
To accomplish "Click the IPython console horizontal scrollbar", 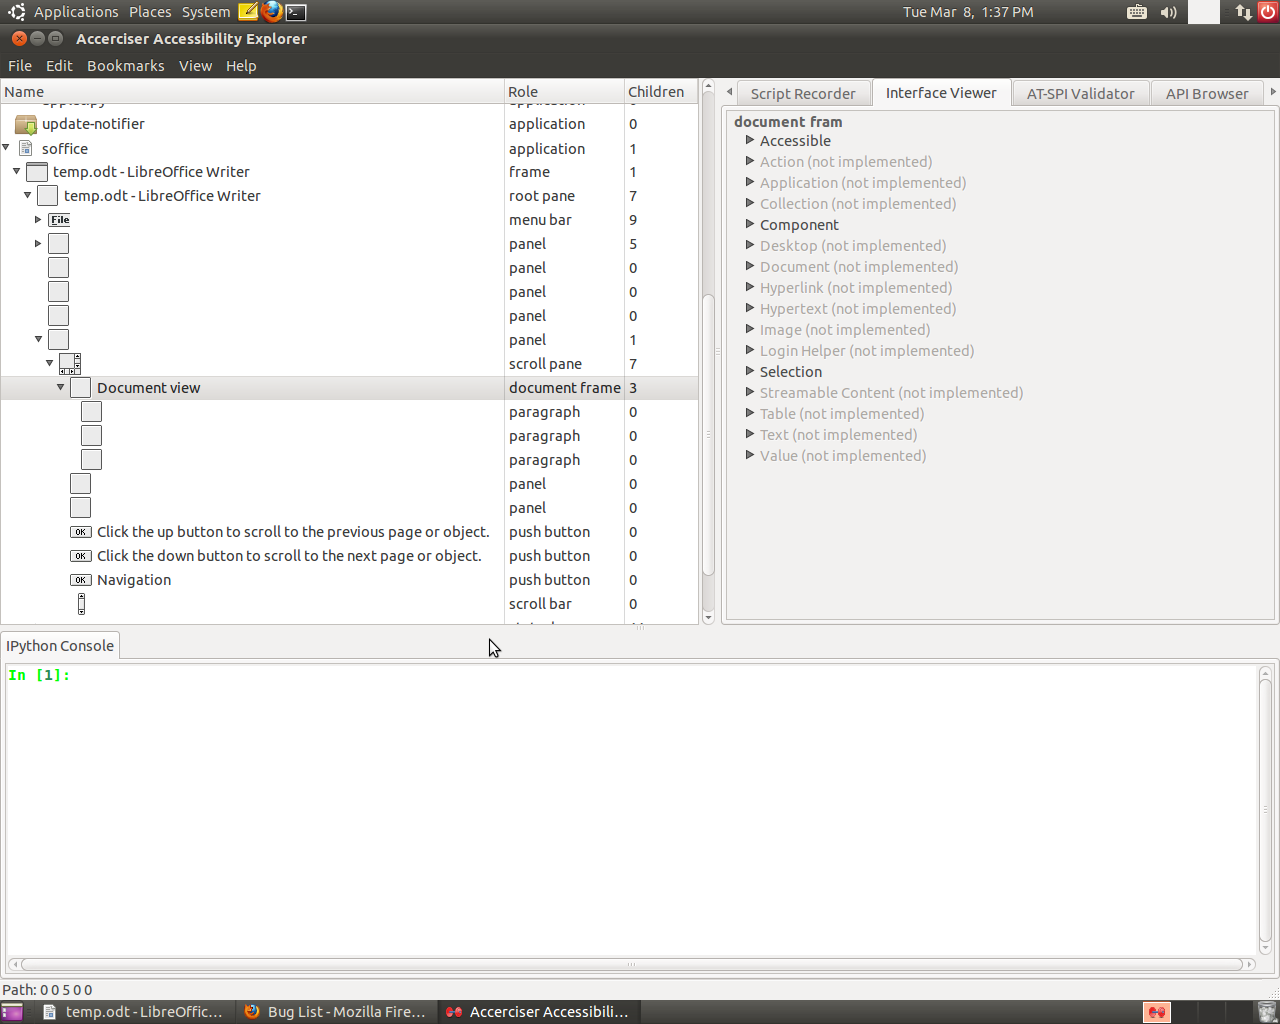I will [630, 965].
